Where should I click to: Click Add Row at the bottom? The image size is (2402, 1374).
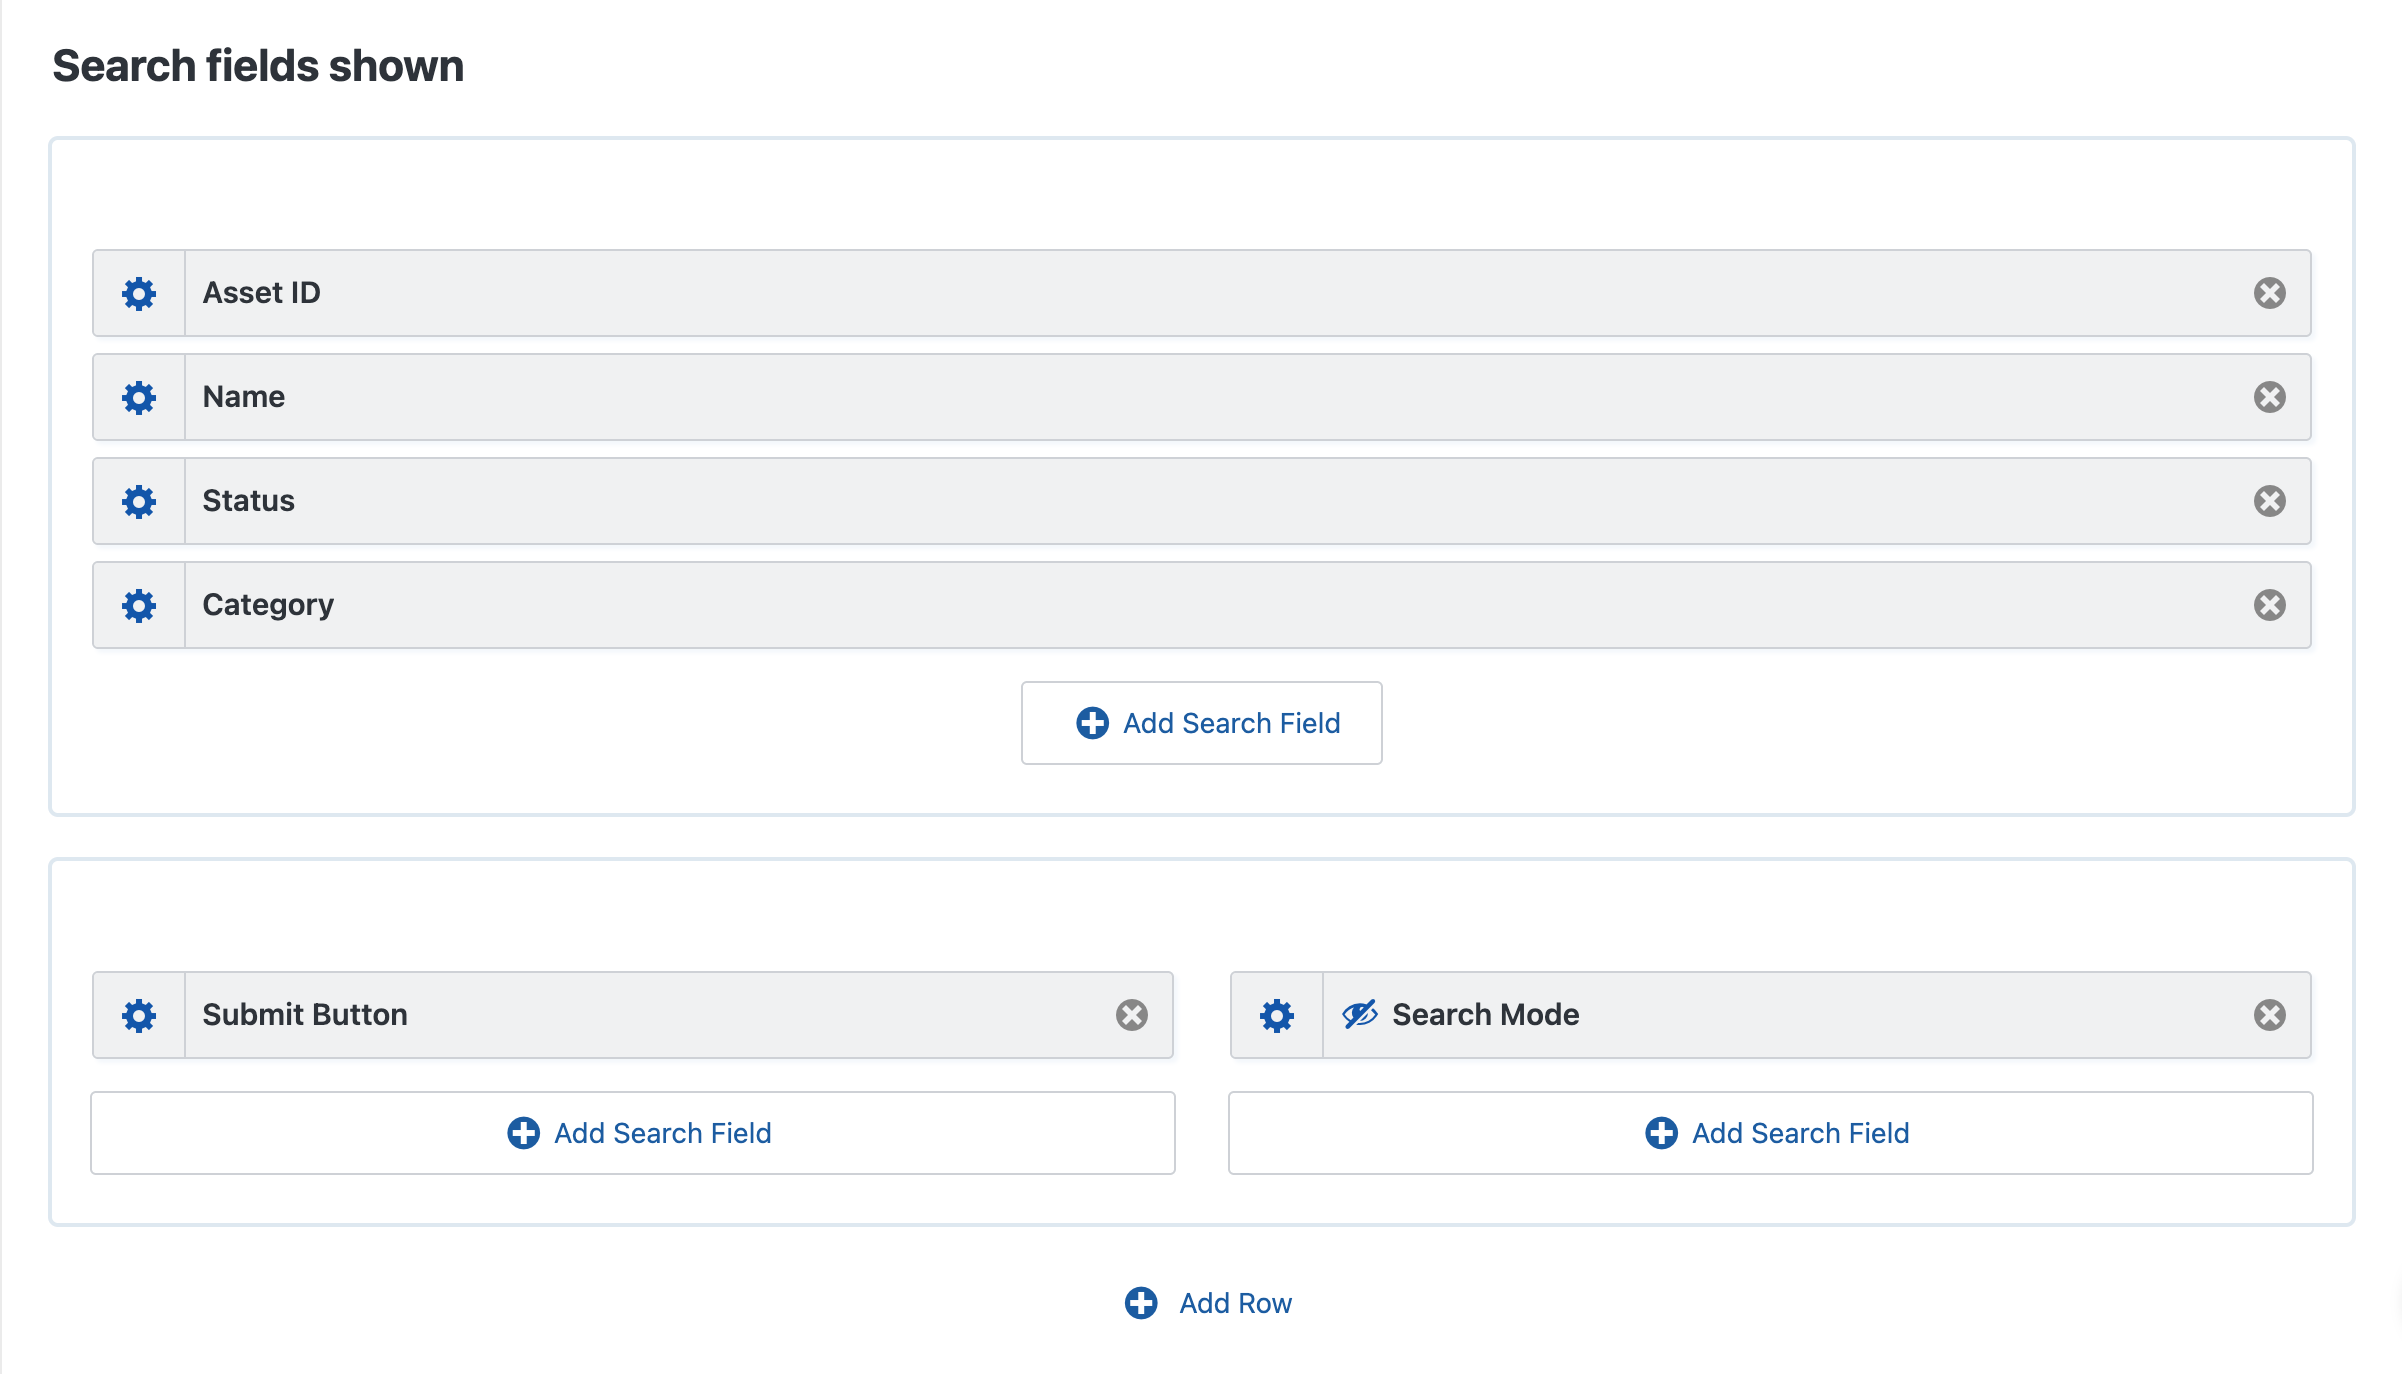1207,1303
